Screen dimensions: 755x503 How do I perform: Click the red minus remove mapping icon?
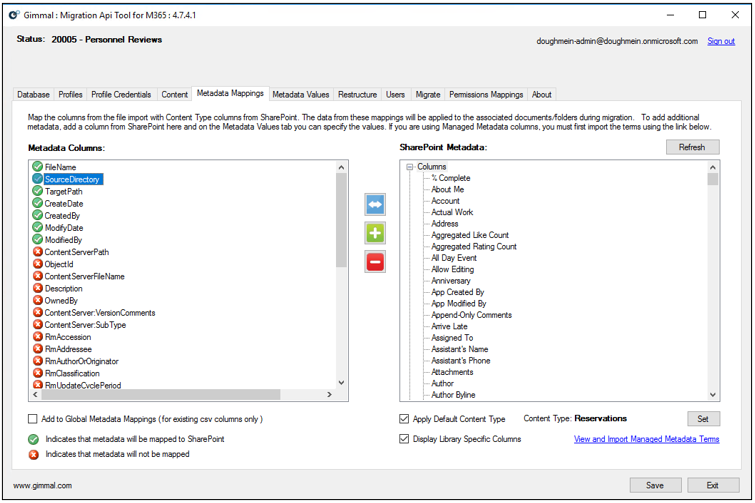pos(375,262)
